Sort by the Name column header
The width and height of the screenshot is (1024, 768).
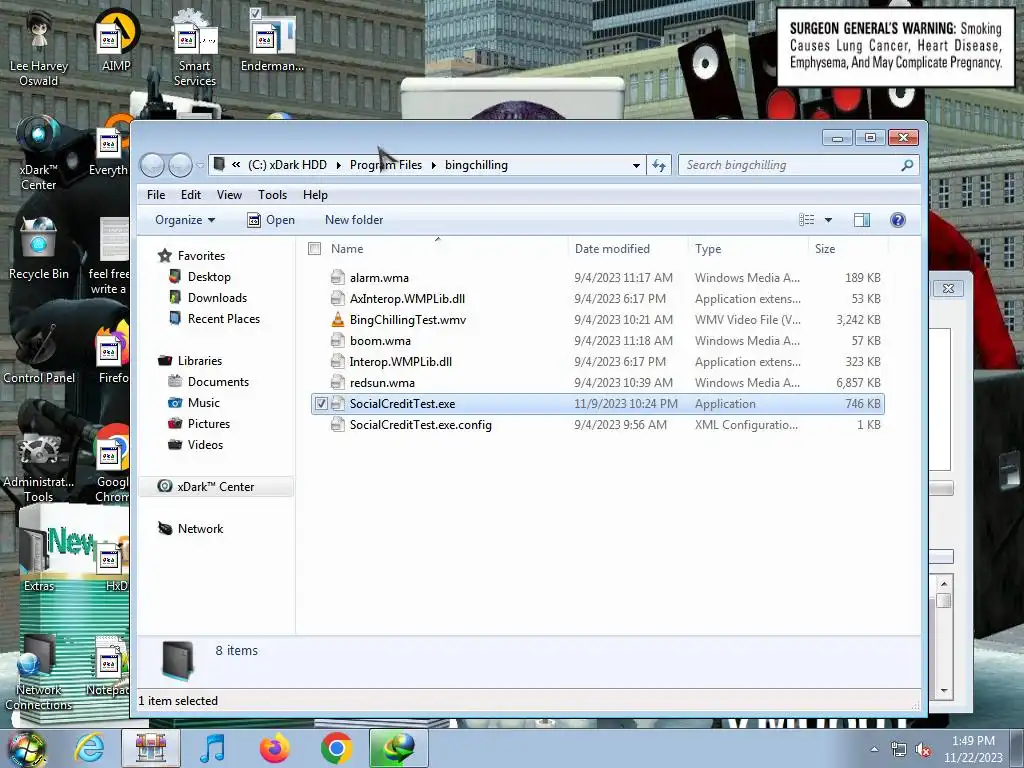[x=436, y=249]
